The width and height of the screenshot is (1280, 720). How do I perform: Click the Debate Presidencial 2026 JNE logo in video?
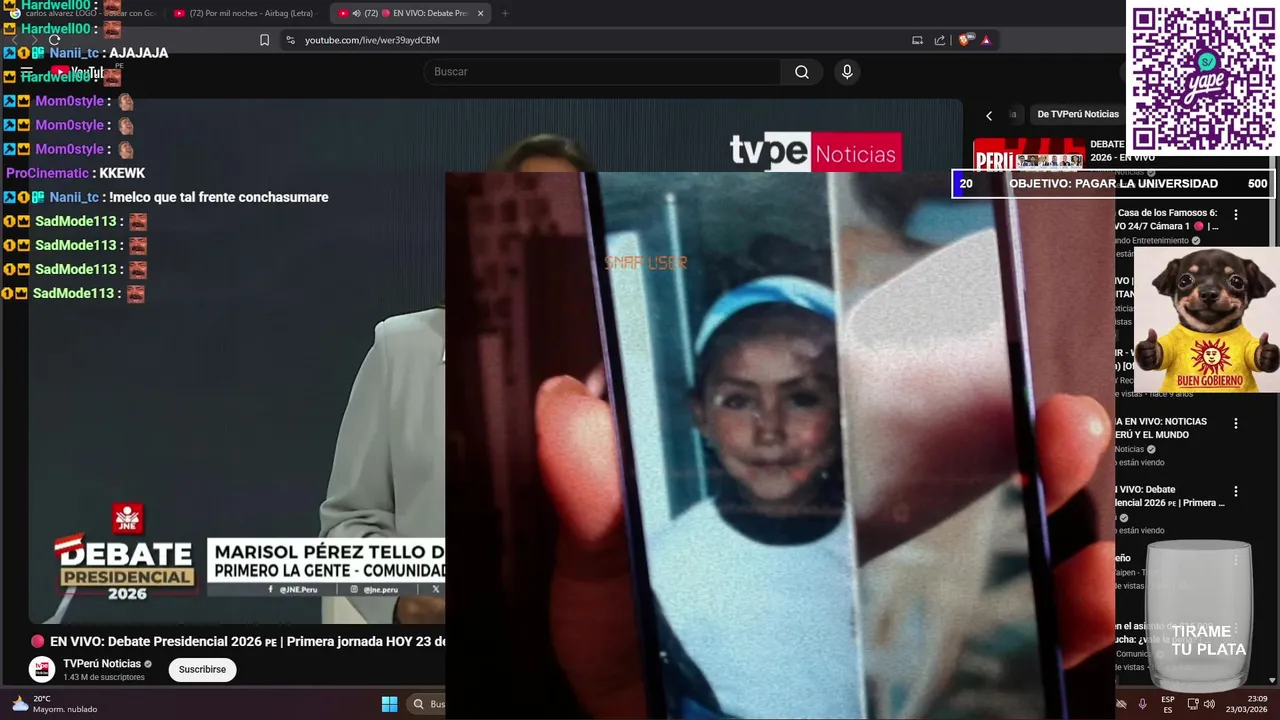point(127,551)
